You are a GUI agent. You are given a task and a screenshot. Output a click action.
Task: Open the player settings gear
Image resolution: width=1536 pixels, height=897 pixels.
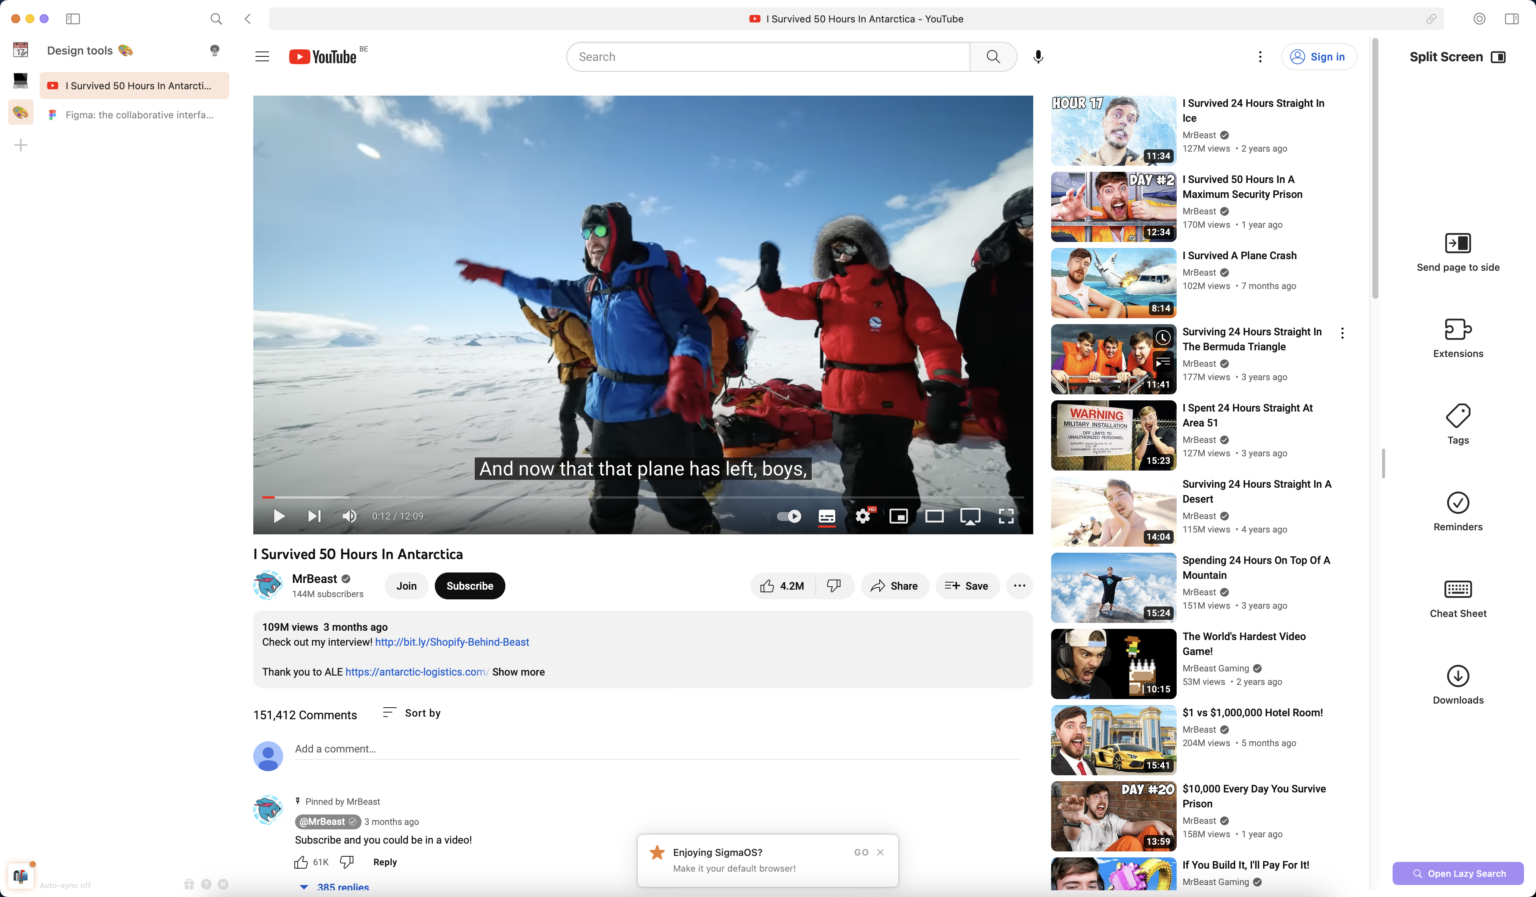pyautogui.click(x=862, y=516)
